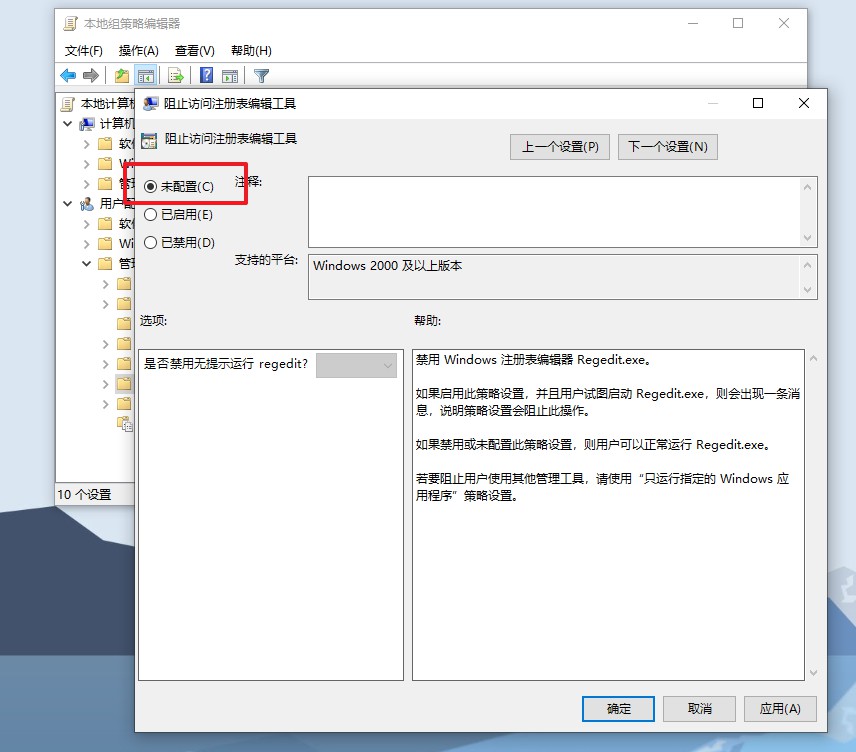Select the 已禁用(D) radio button
The height and width of the screenshot is (752, 856).
[151, 242]
